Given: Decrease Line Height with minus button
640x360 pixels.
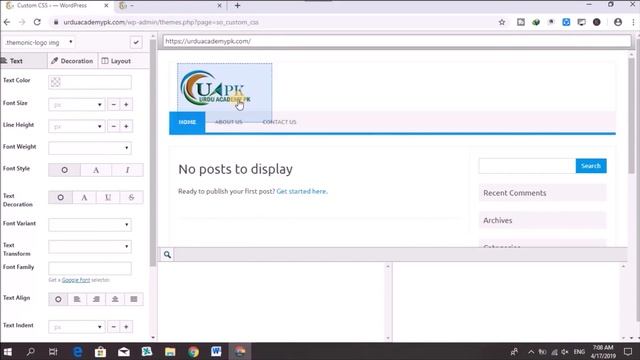Looking at the screenshot, I should click(114, 126).
